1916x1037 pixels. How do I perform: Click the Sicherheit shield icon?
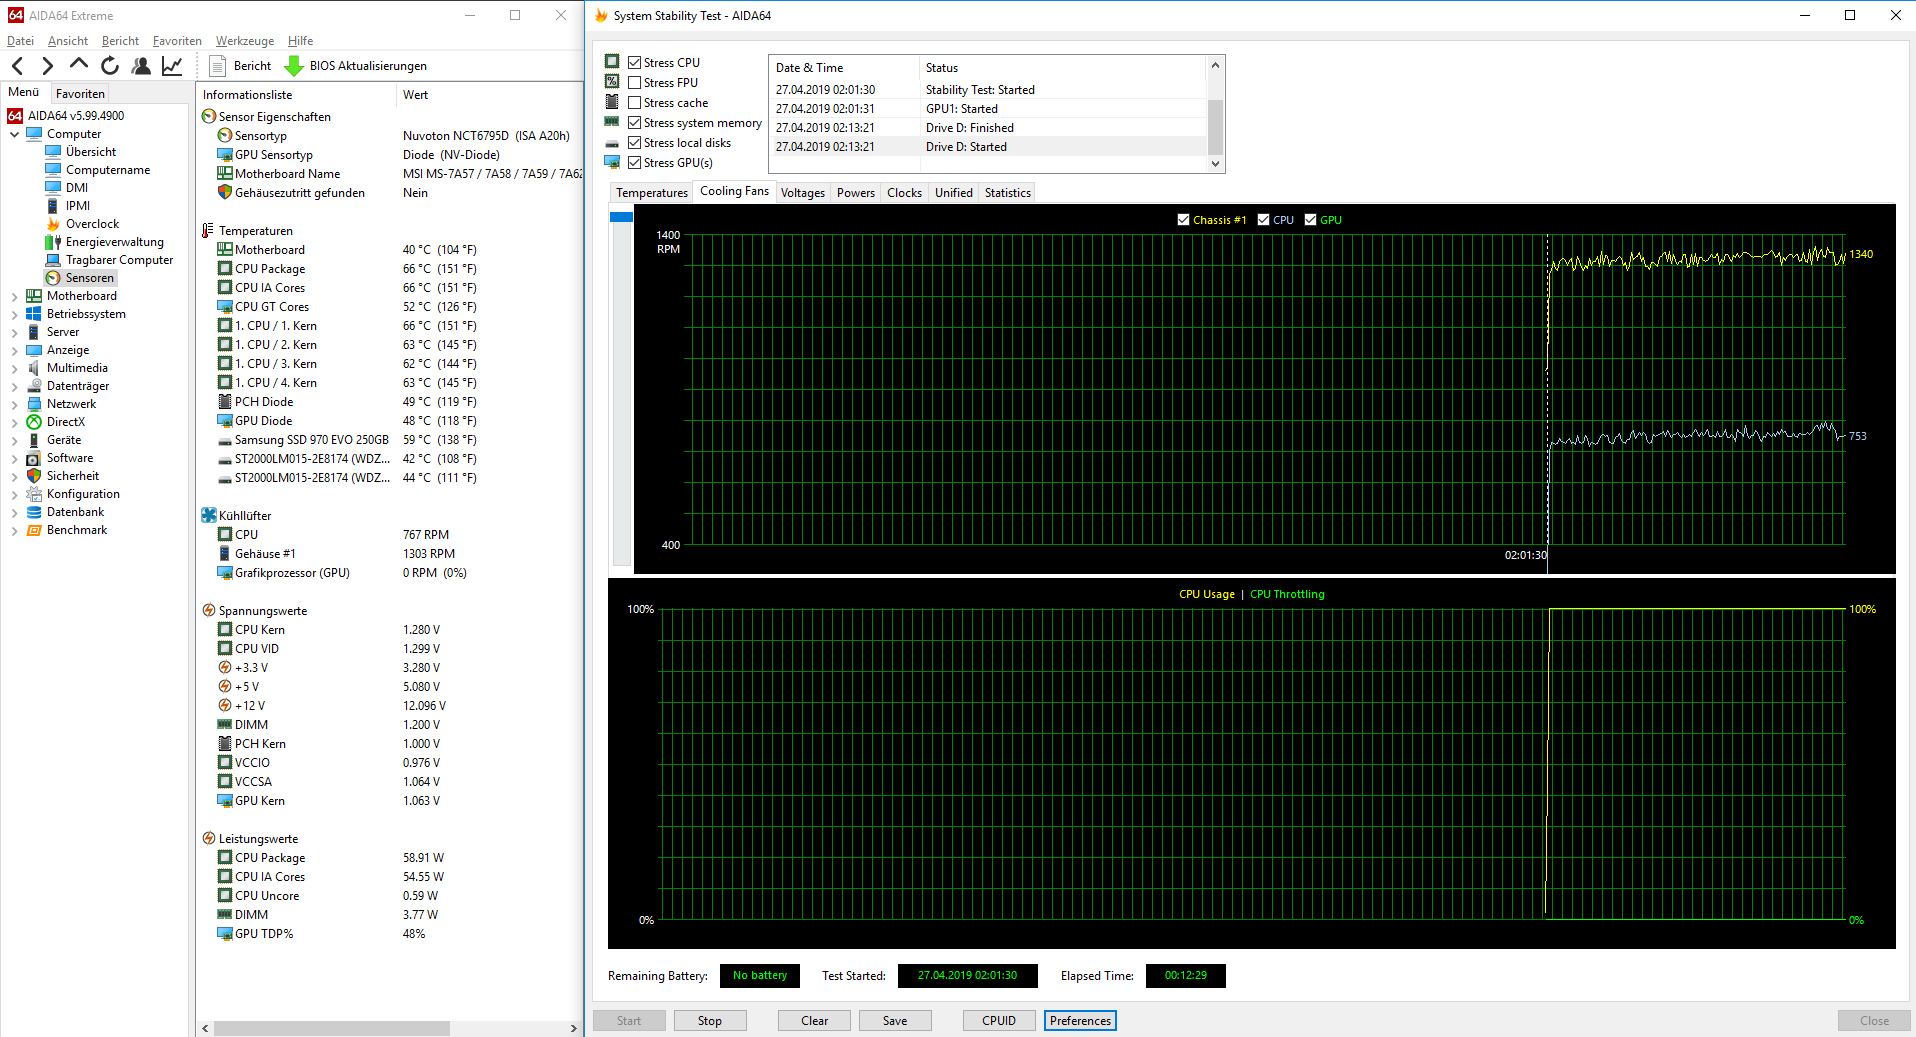click(x=34, y=476)
